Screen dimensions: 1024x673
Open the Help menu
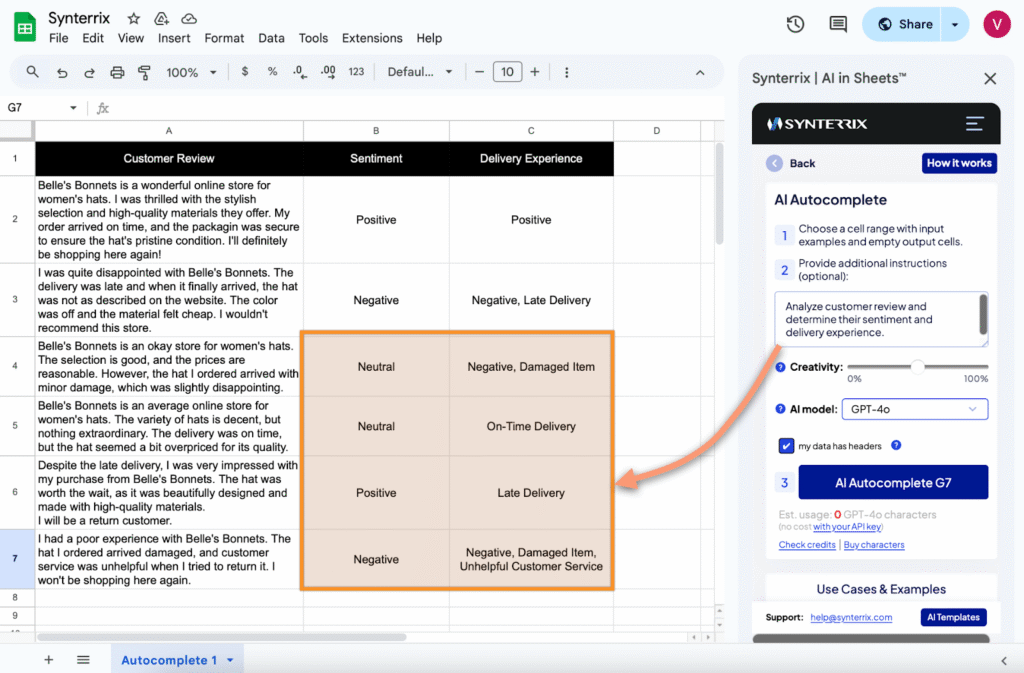[429, 39]
